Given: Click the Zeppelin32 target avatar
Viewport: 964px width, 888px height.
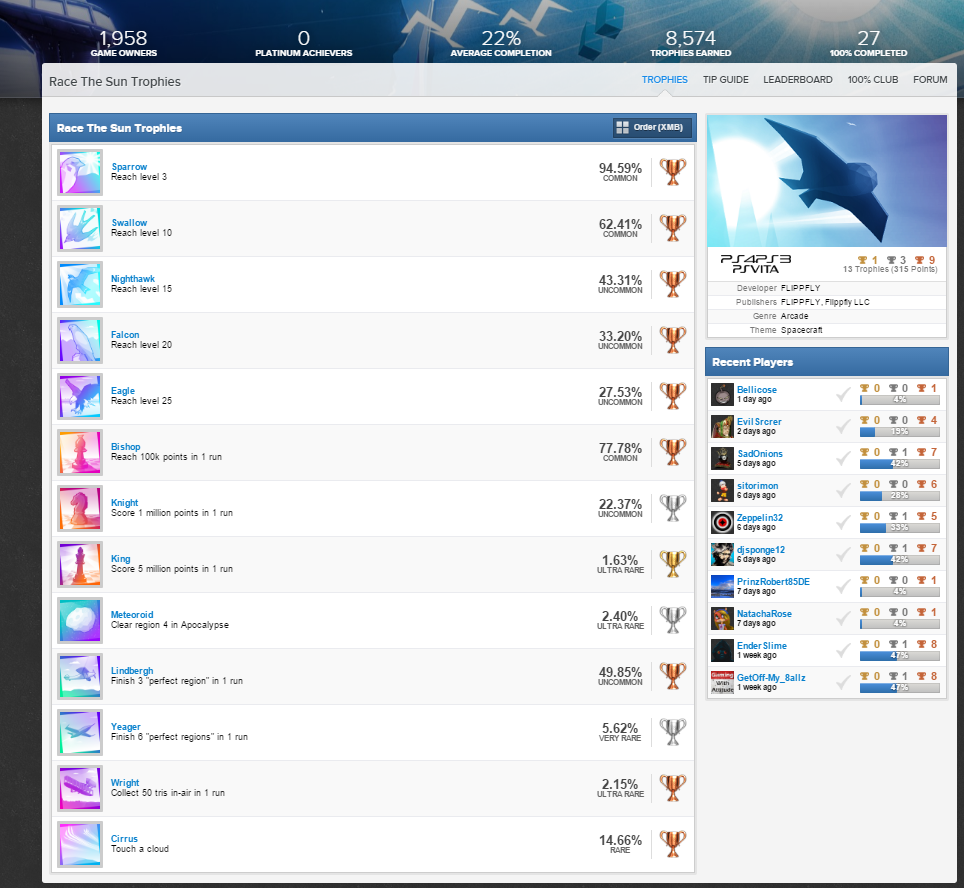Looking at the screenshot, I should pos(722,523).
